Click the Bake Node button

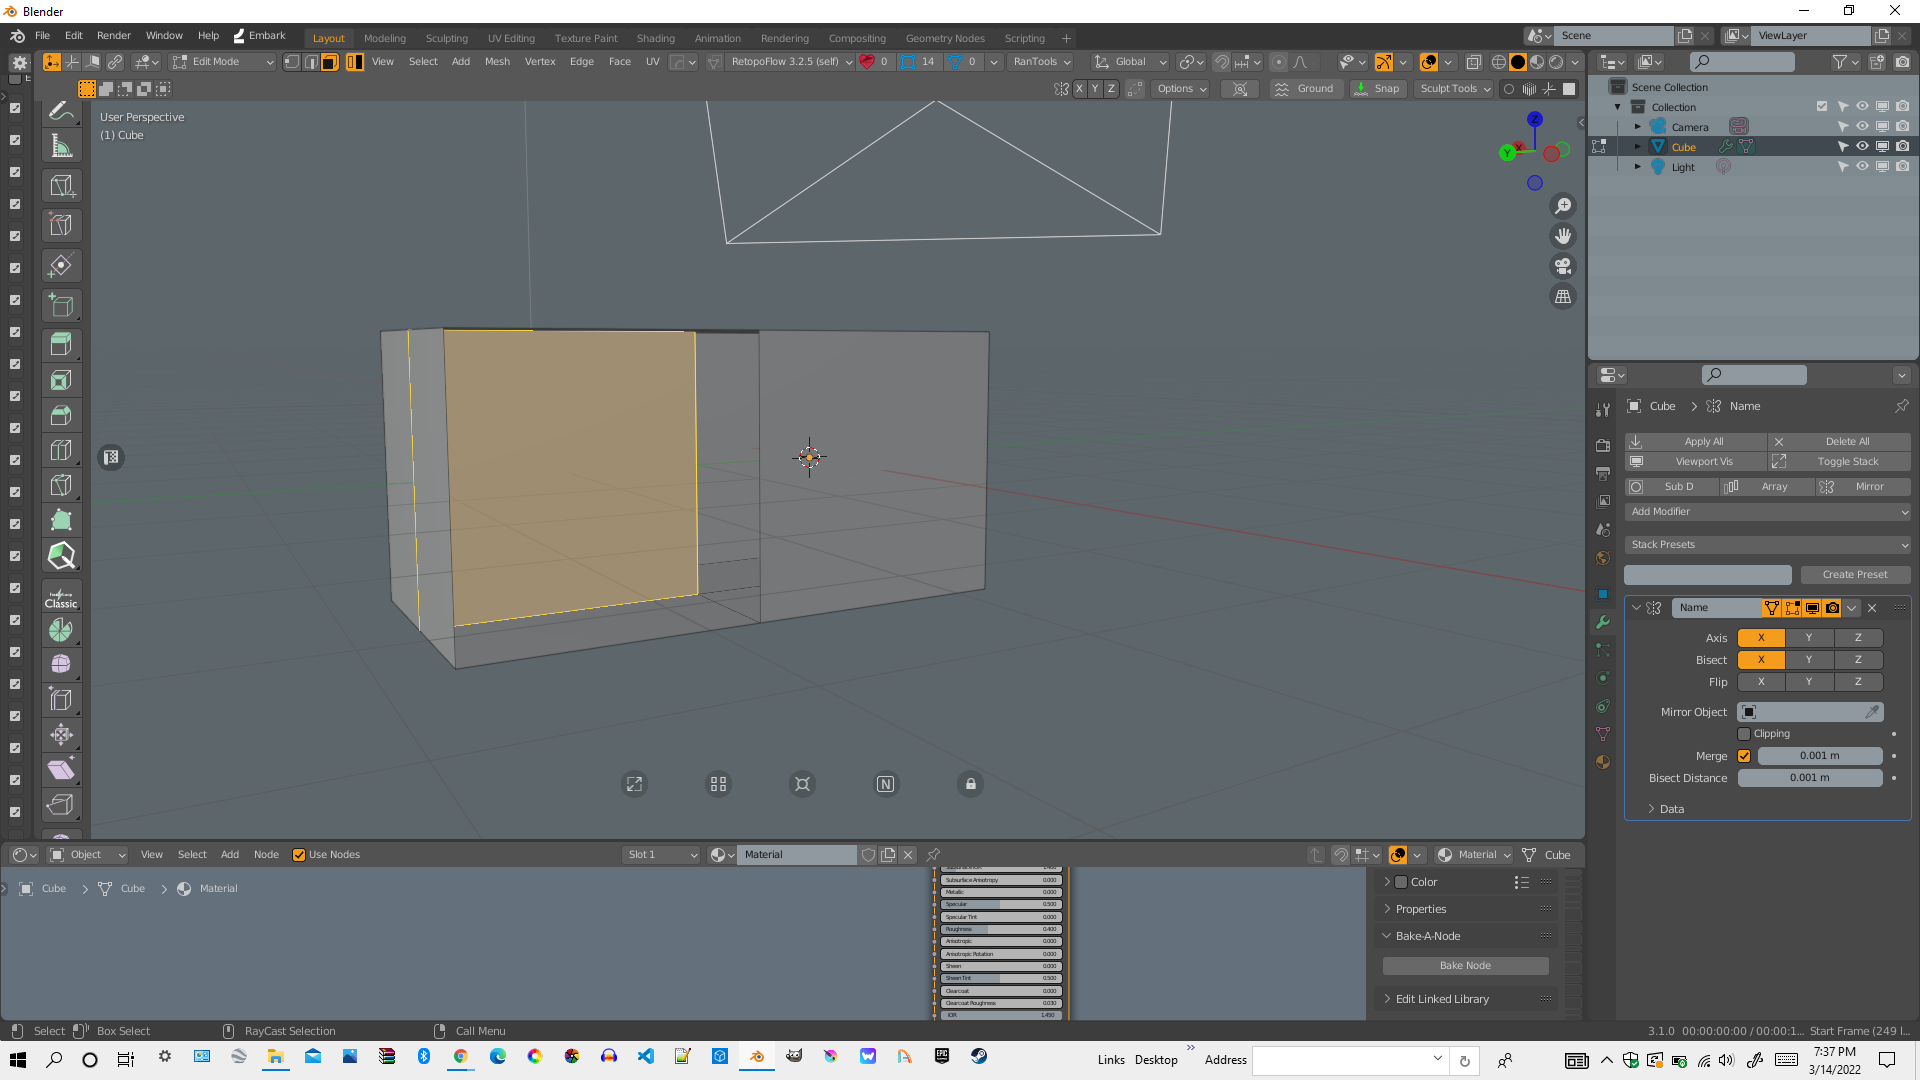[1465, 966]
